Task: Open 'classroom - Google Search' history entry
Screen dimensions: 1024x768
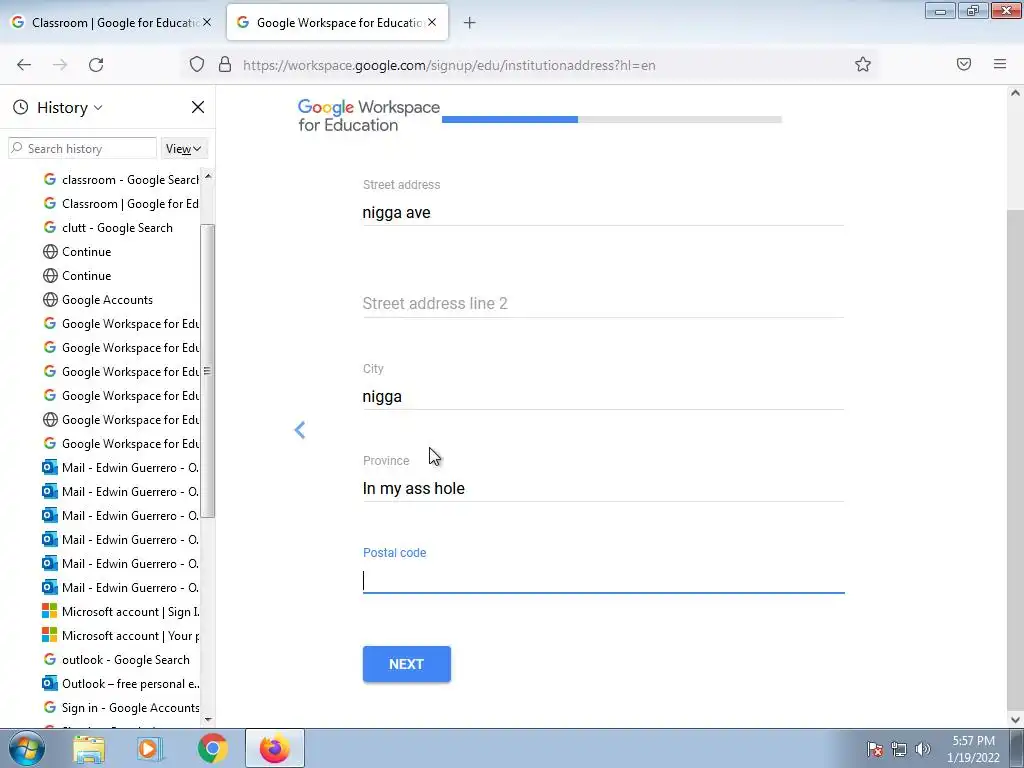Action: (121, 180)
